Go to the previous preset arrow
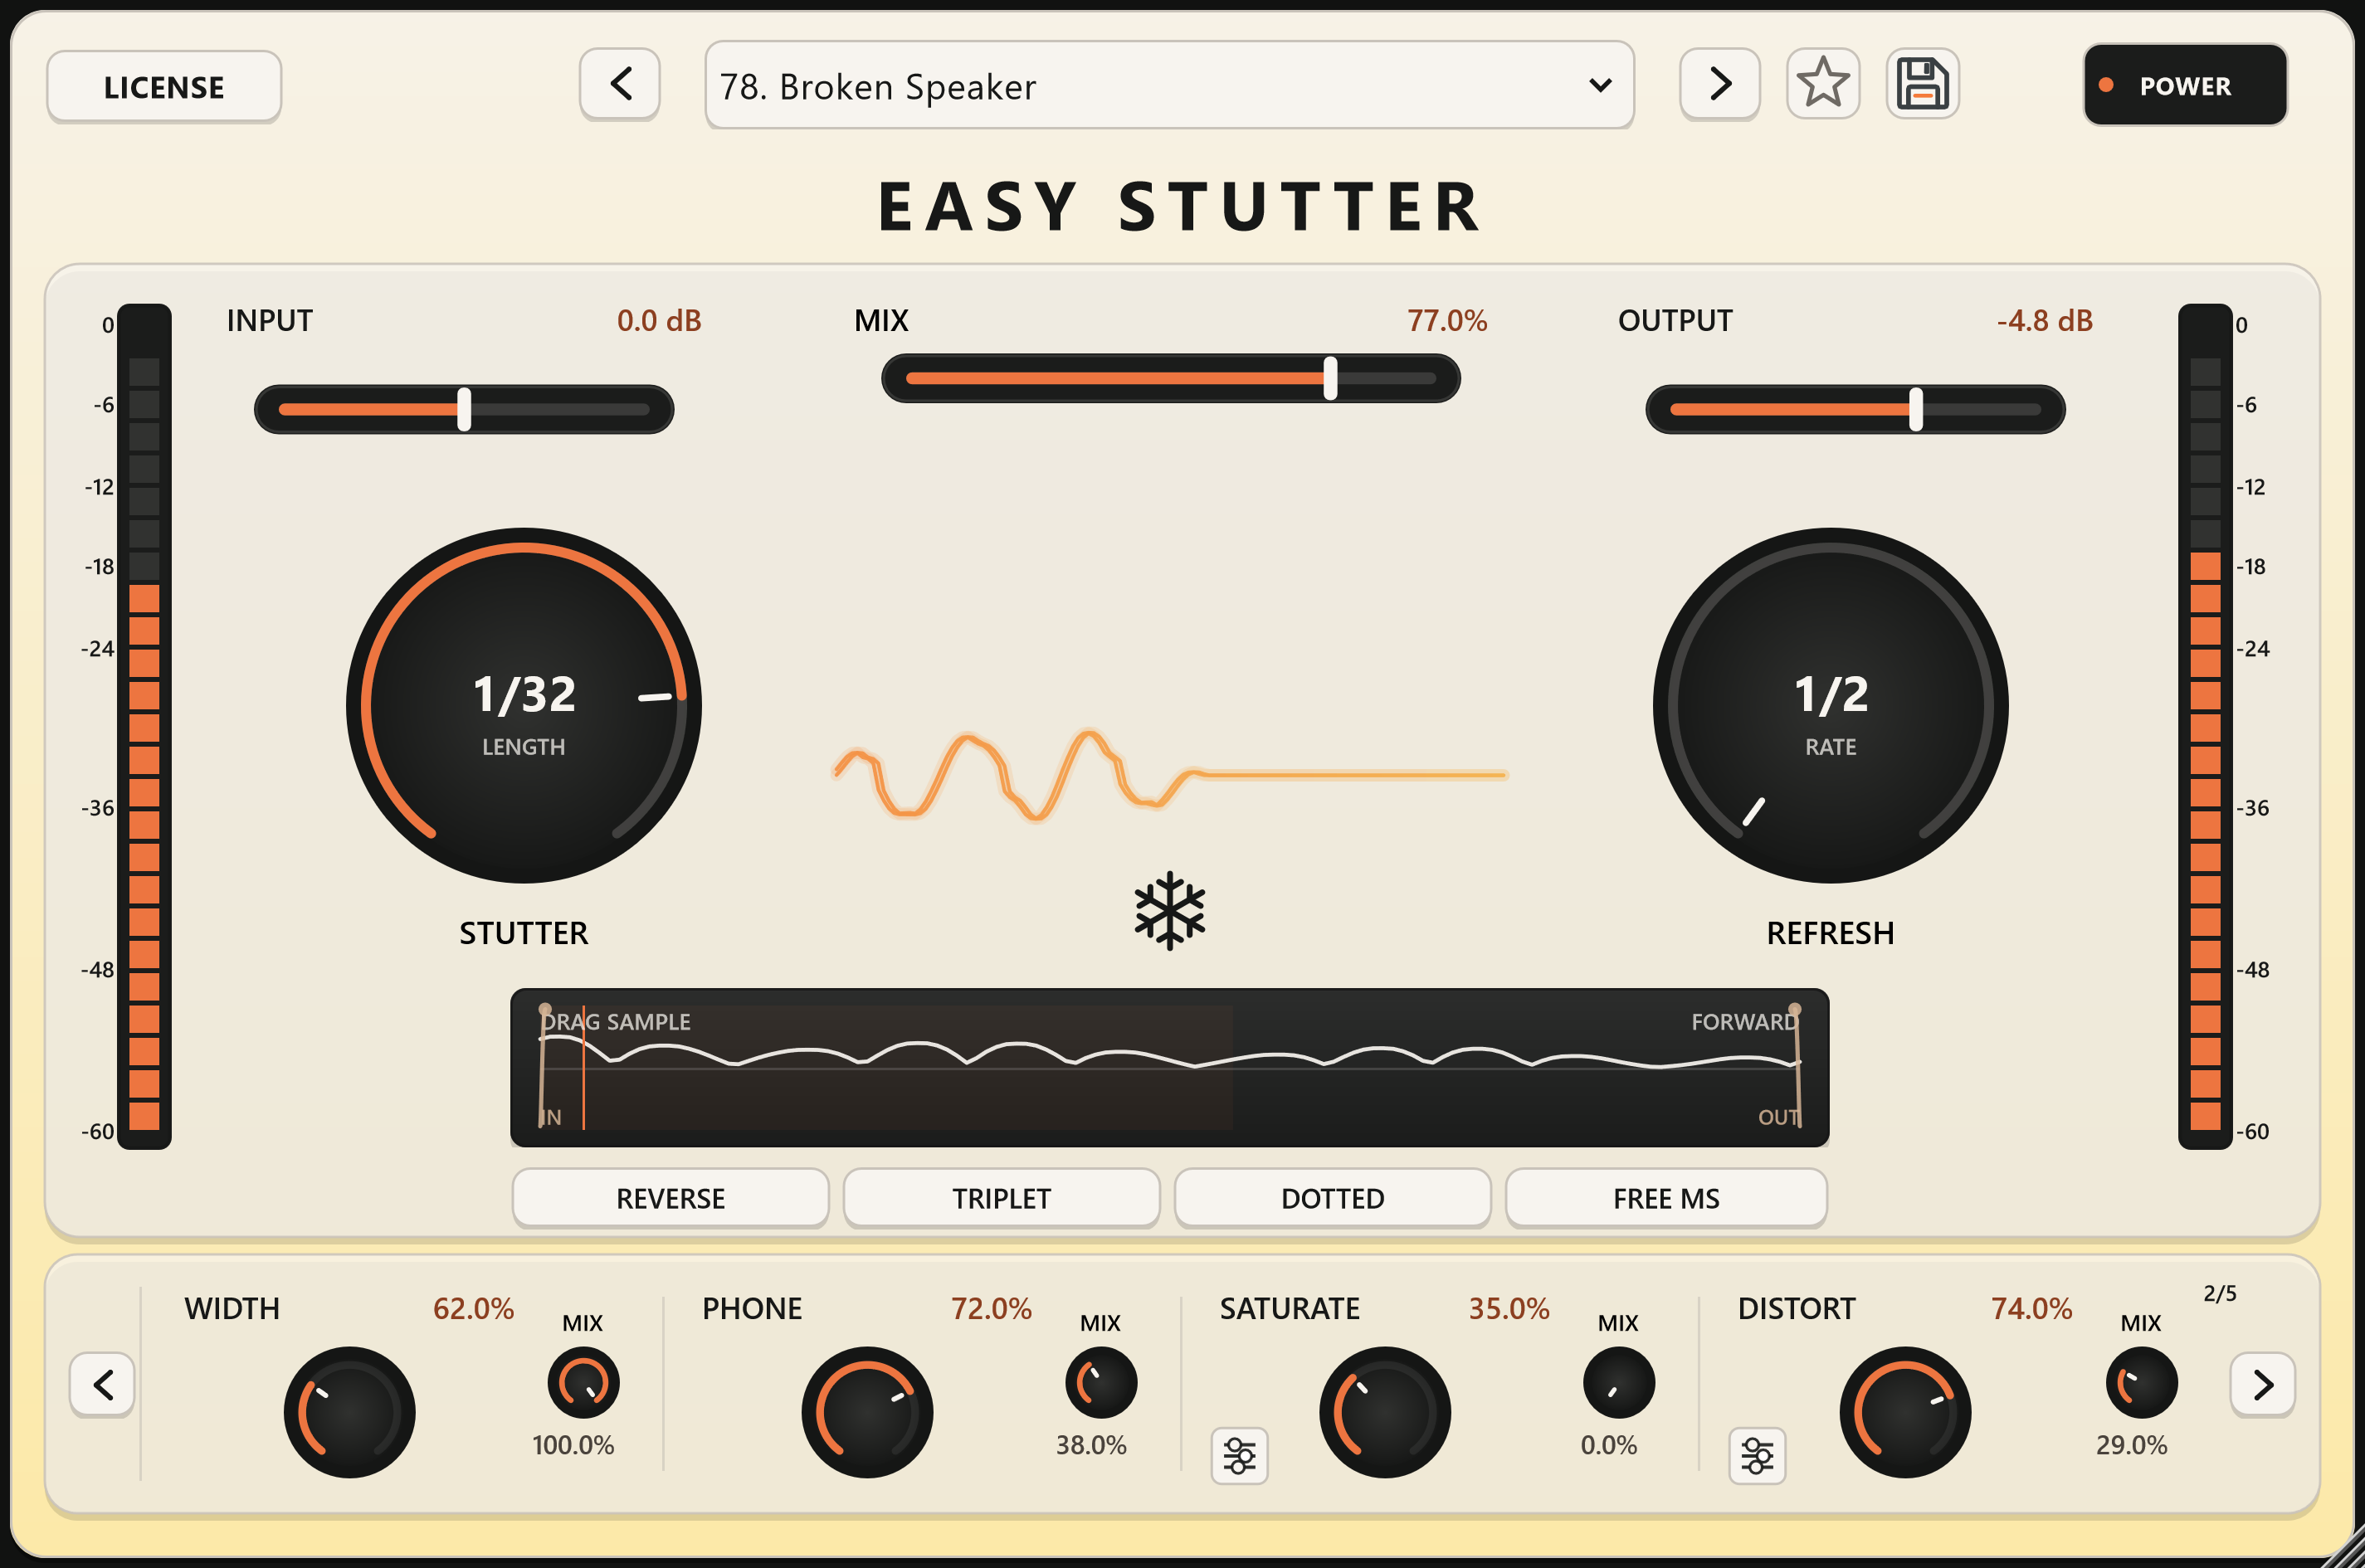The image size is (2365, 1568). [620, 84]
